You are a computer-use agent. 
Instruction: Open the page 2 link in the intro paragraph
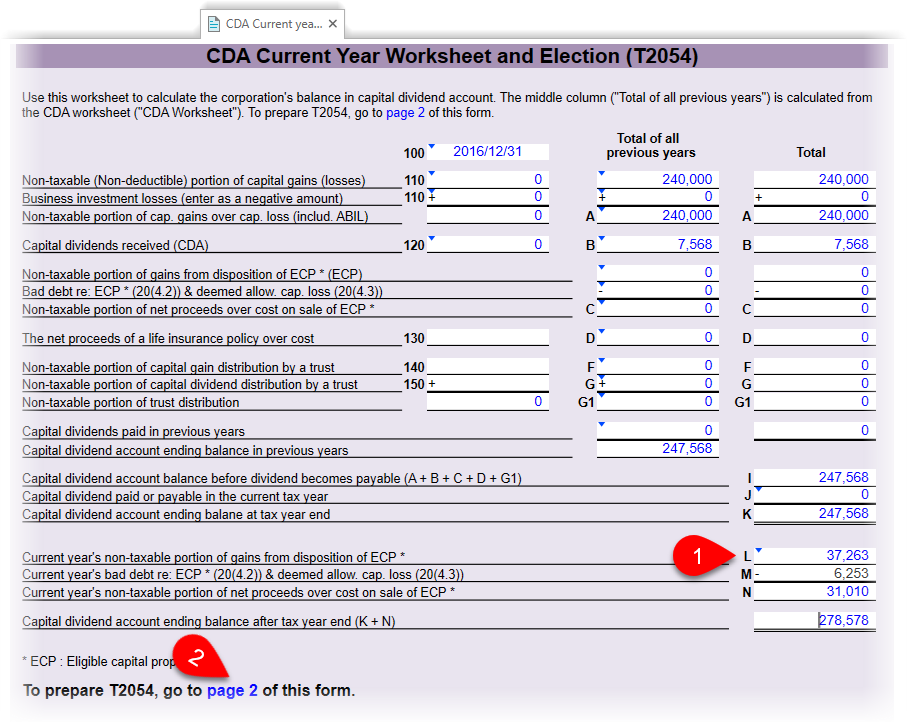405,112
